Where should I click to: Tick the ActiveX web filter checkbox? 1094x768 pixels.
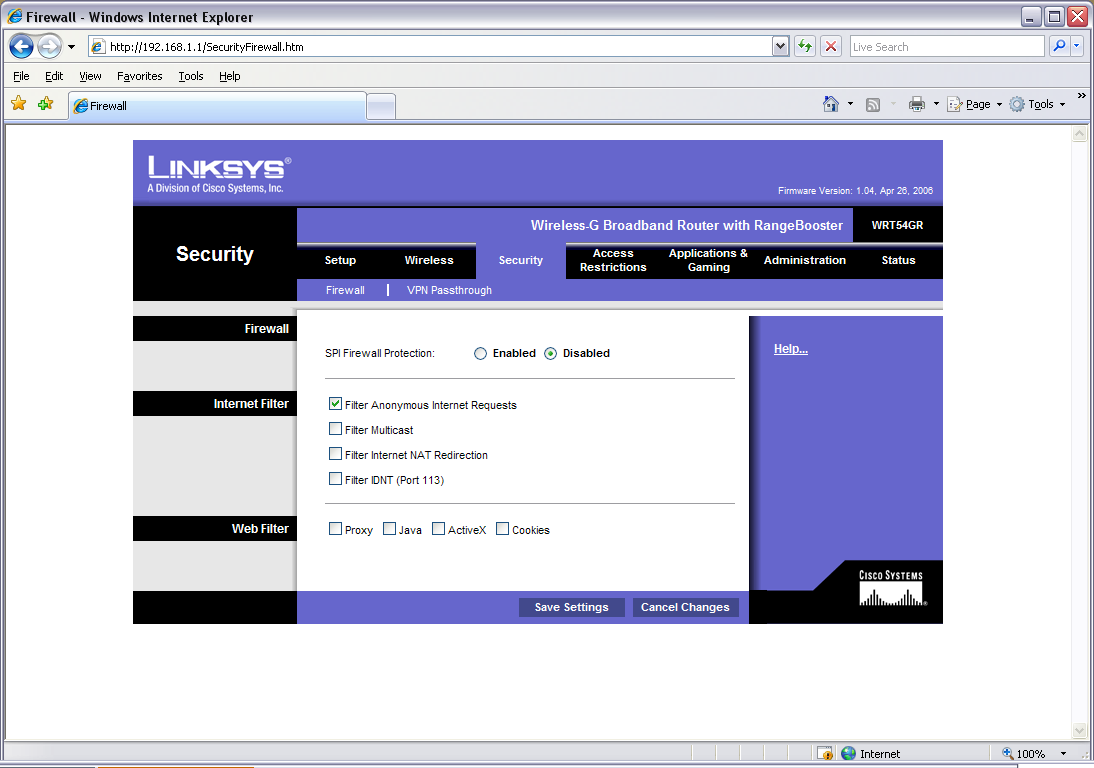438,529
